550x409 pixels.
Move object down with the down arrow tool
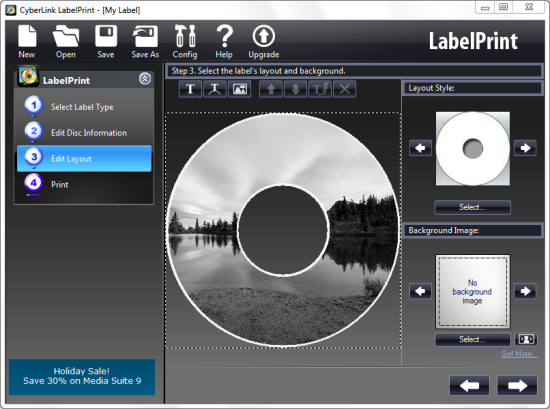(x=295, y=89)
